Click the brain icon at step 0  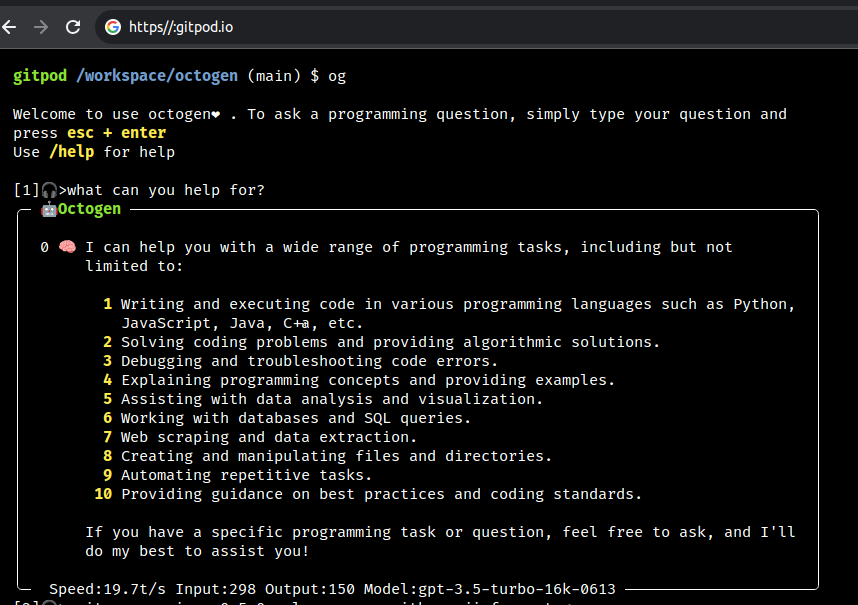tap(67, 247)
